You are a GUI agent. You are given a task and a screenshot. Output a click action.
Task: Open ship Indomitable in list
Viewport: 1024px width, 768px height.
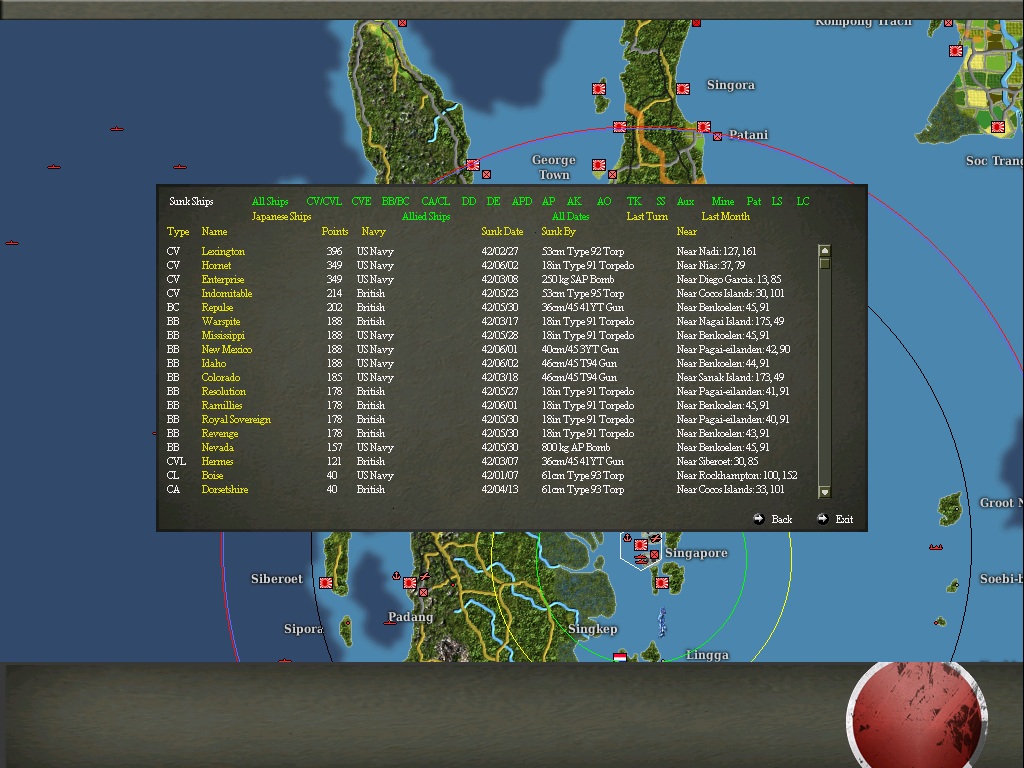[227, 293]
